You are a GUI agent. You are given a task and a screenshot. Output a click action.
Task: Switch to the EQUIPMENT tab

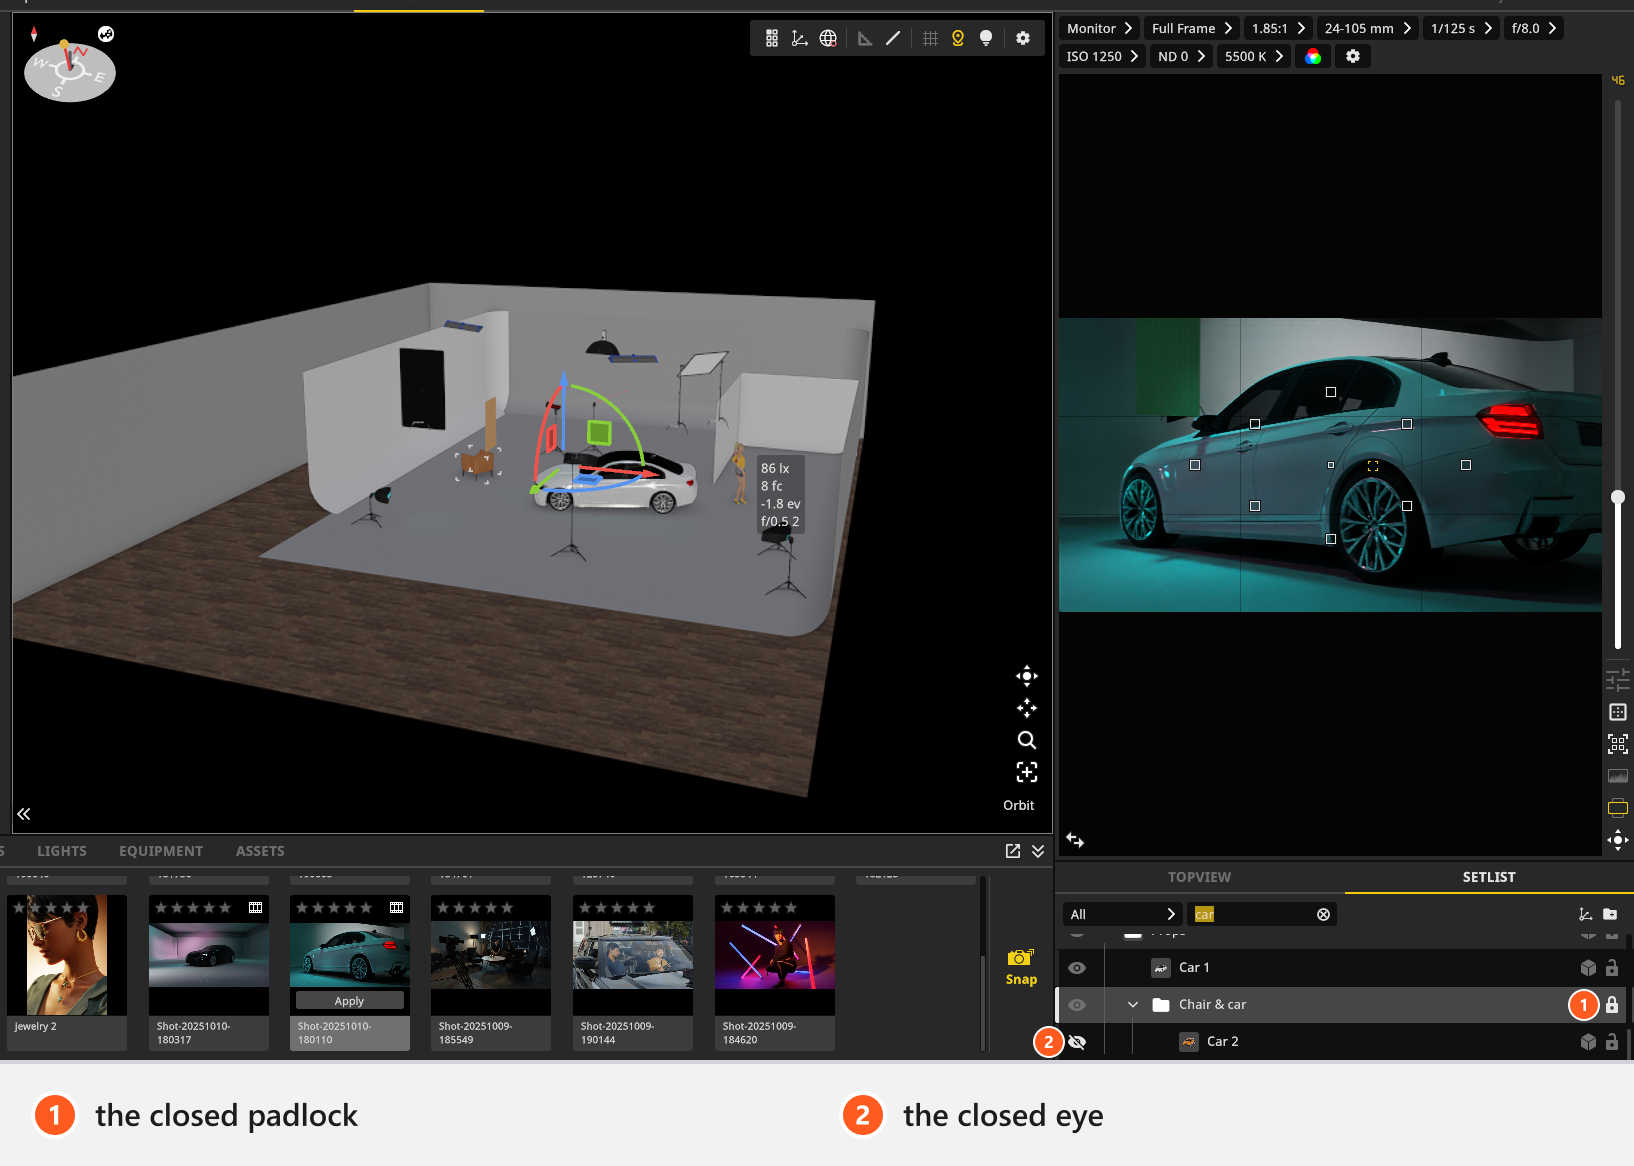161,851
